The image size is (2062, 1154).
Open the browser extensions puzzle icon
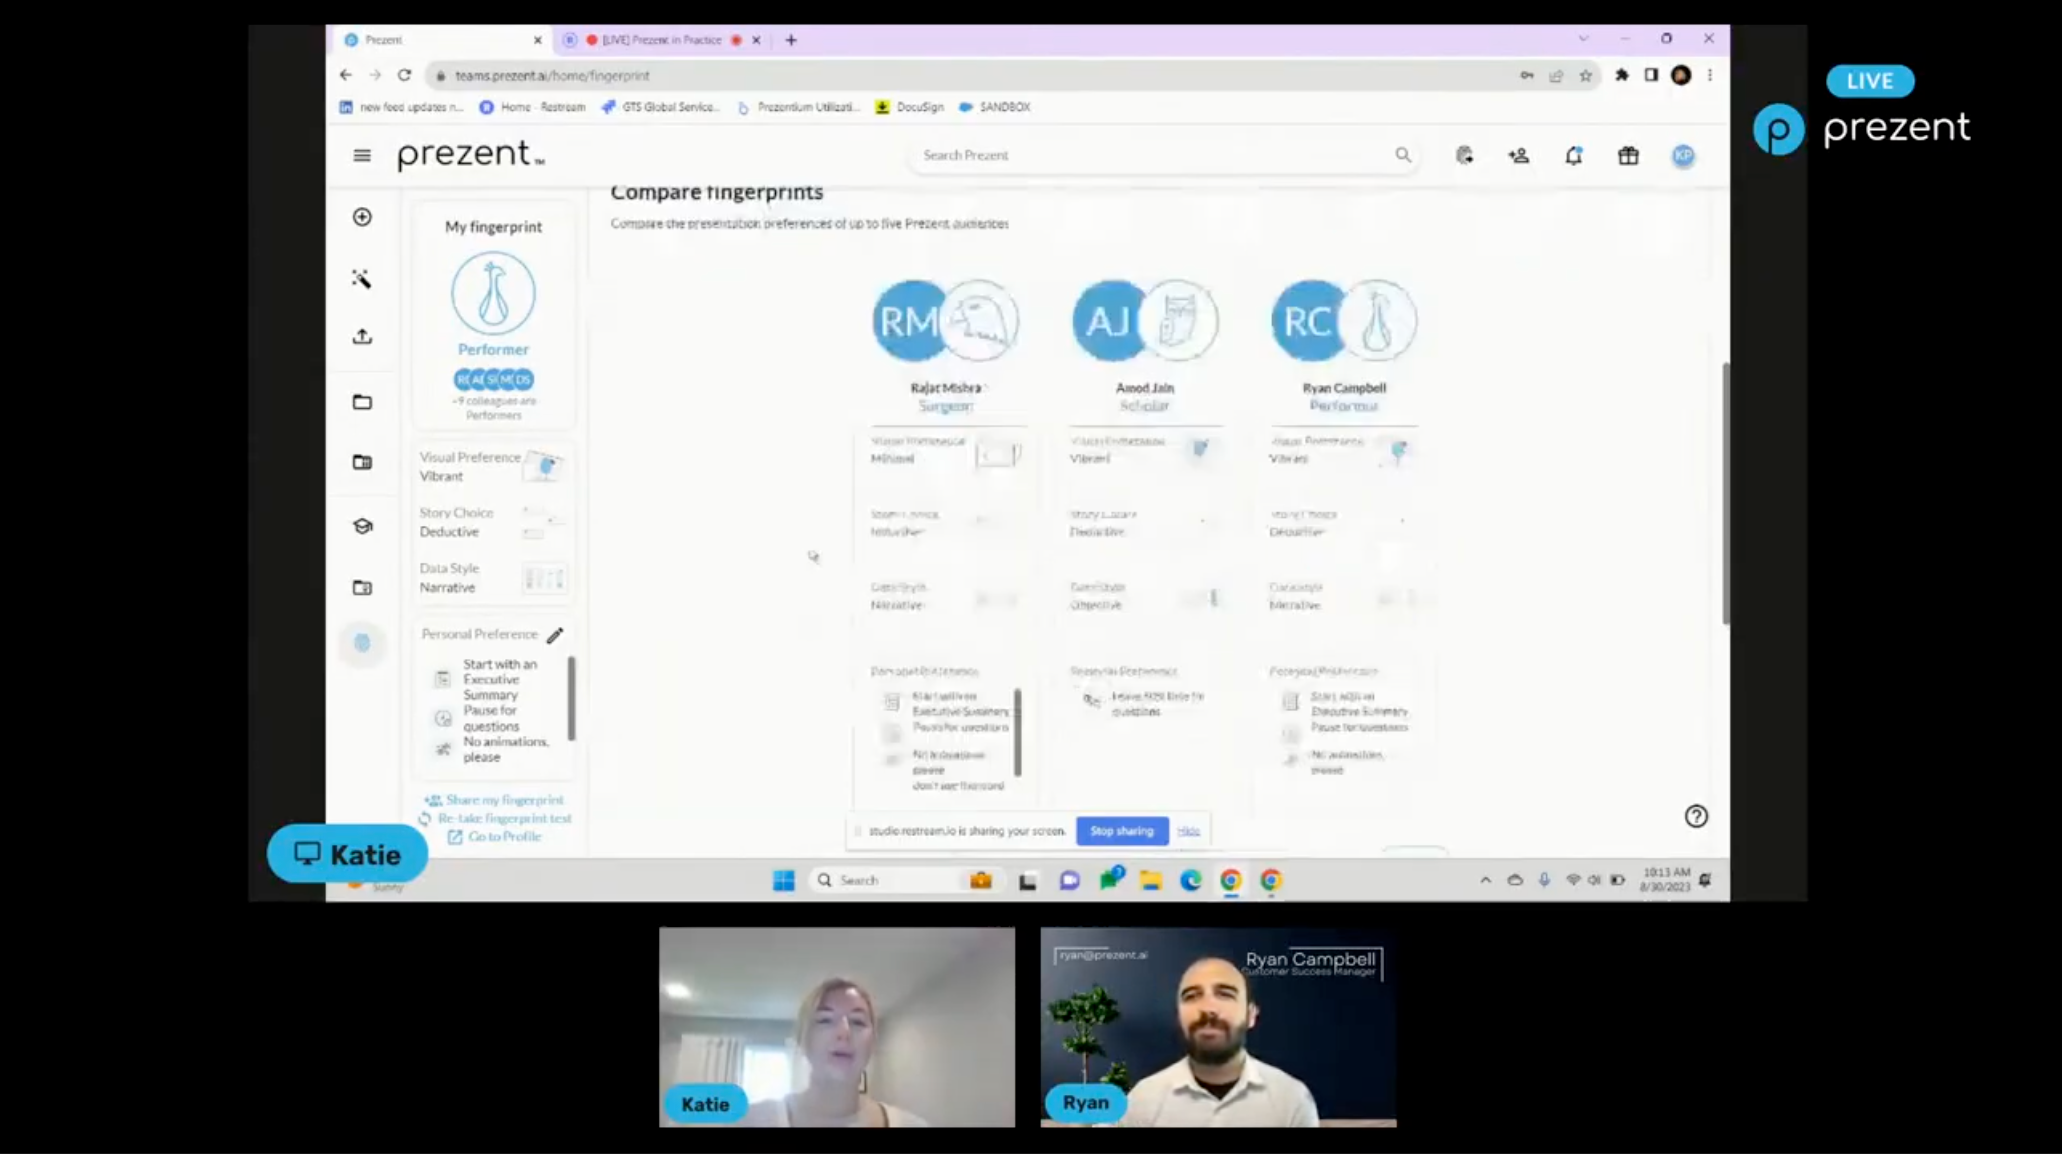pos(1622,75)
